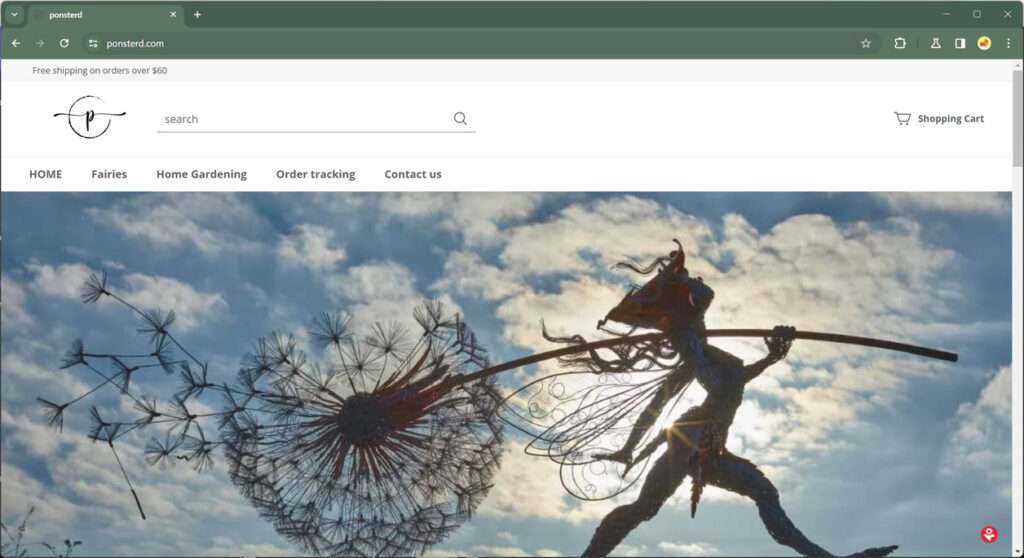Screen dimensions: 1024x558
Task: Open the Contact us page
Action: [413, 174]
